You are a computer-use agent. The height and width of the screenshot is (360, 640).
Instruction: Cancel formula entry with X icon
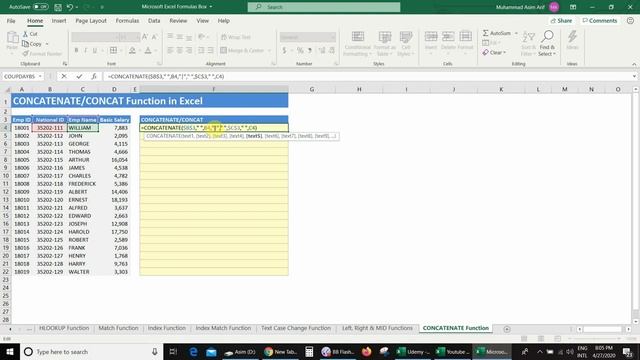pyautogui.click(x=64, y=76)
